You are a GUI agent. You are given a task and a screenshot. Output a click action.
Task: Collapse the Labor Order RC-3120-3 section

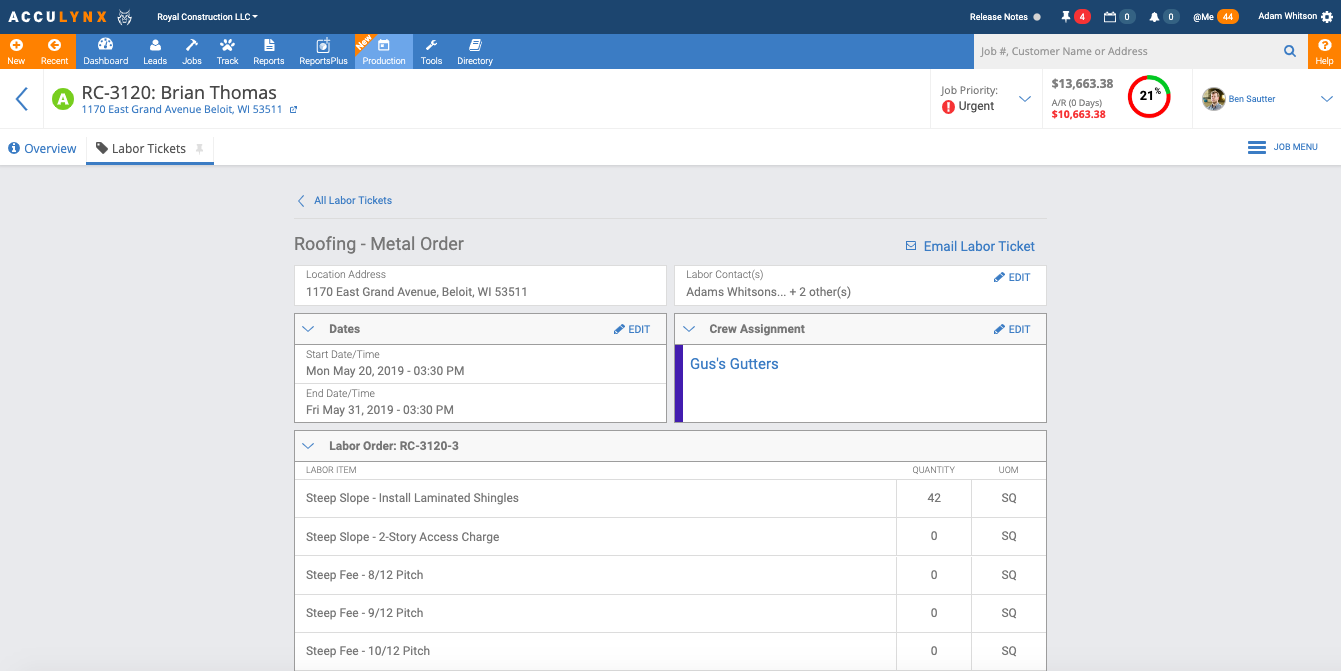point(308,446)
